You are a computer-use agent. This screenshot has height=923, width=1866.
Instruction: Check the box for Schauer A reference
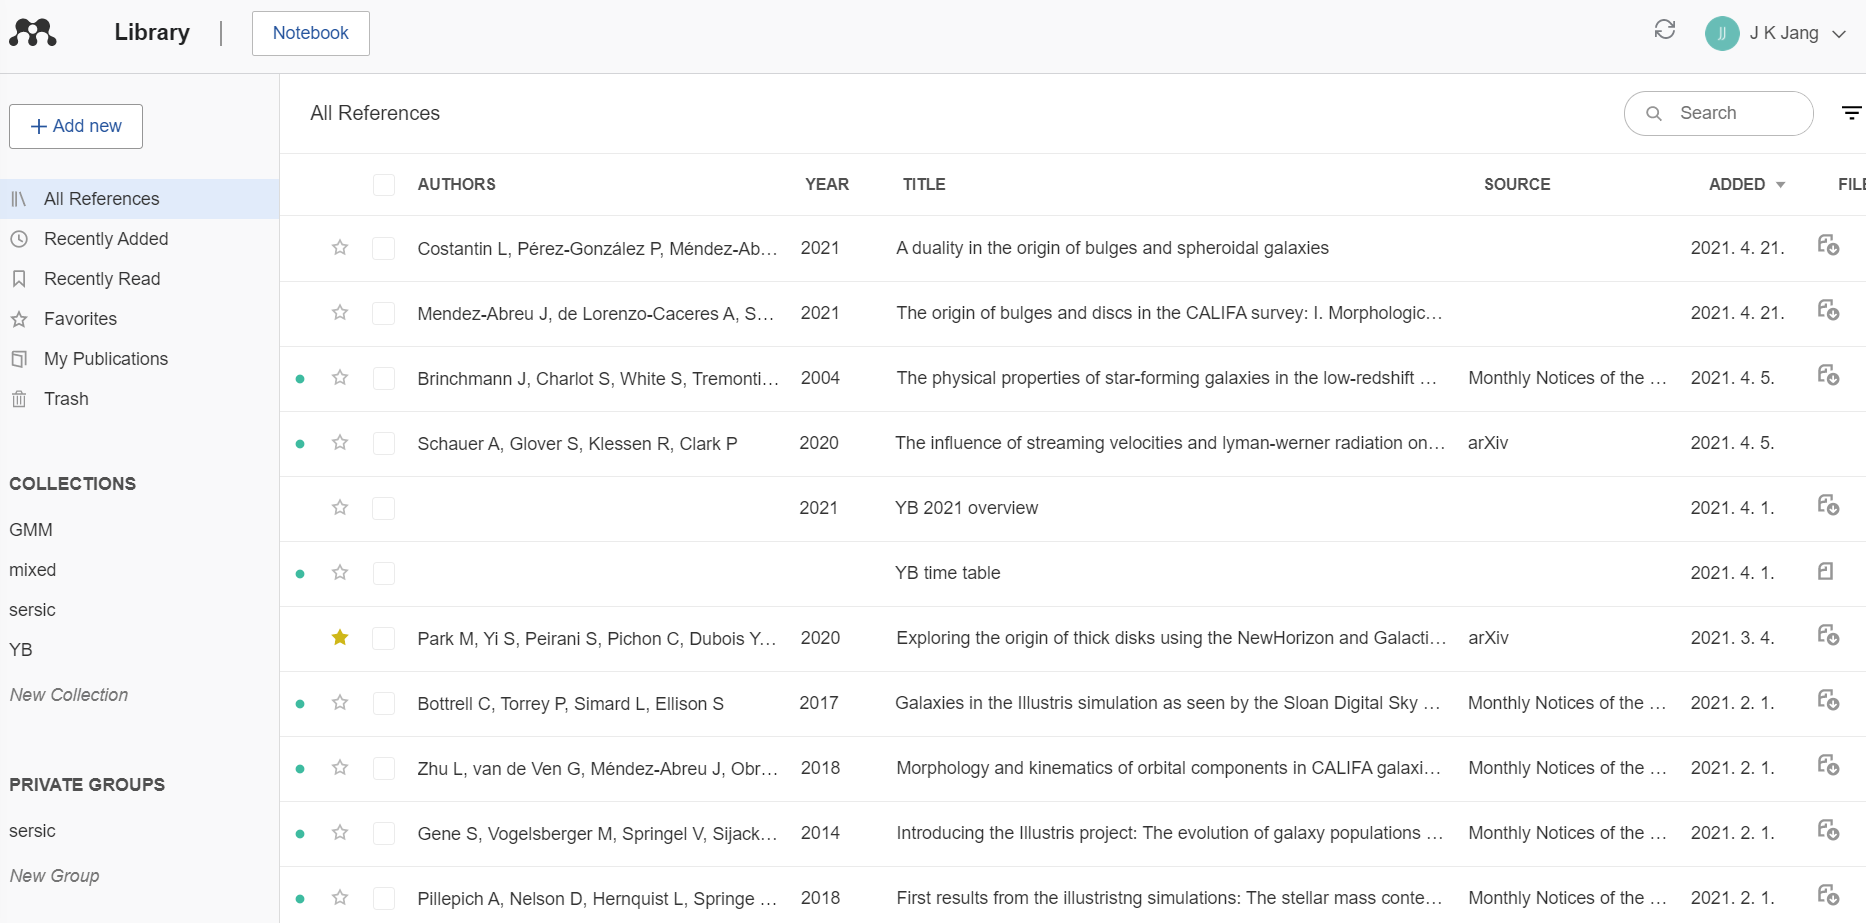[384, 443]
